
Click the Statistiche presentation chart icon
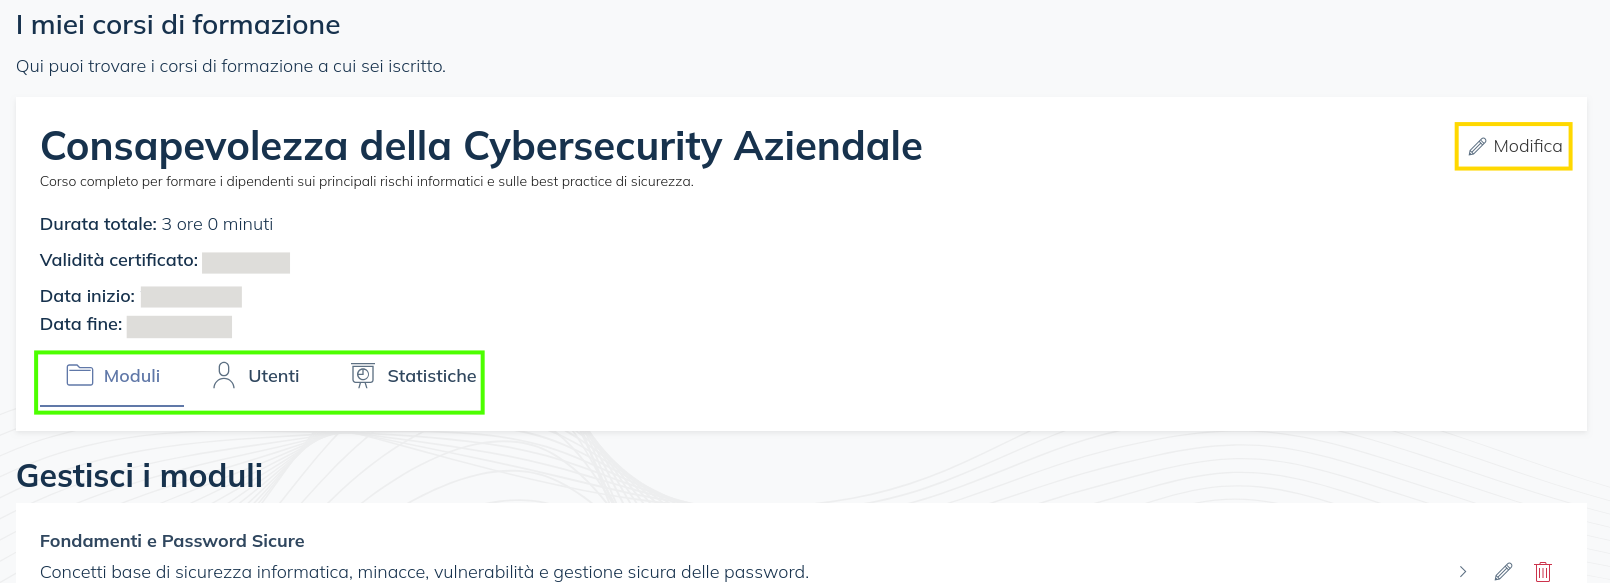pos(363,376)
